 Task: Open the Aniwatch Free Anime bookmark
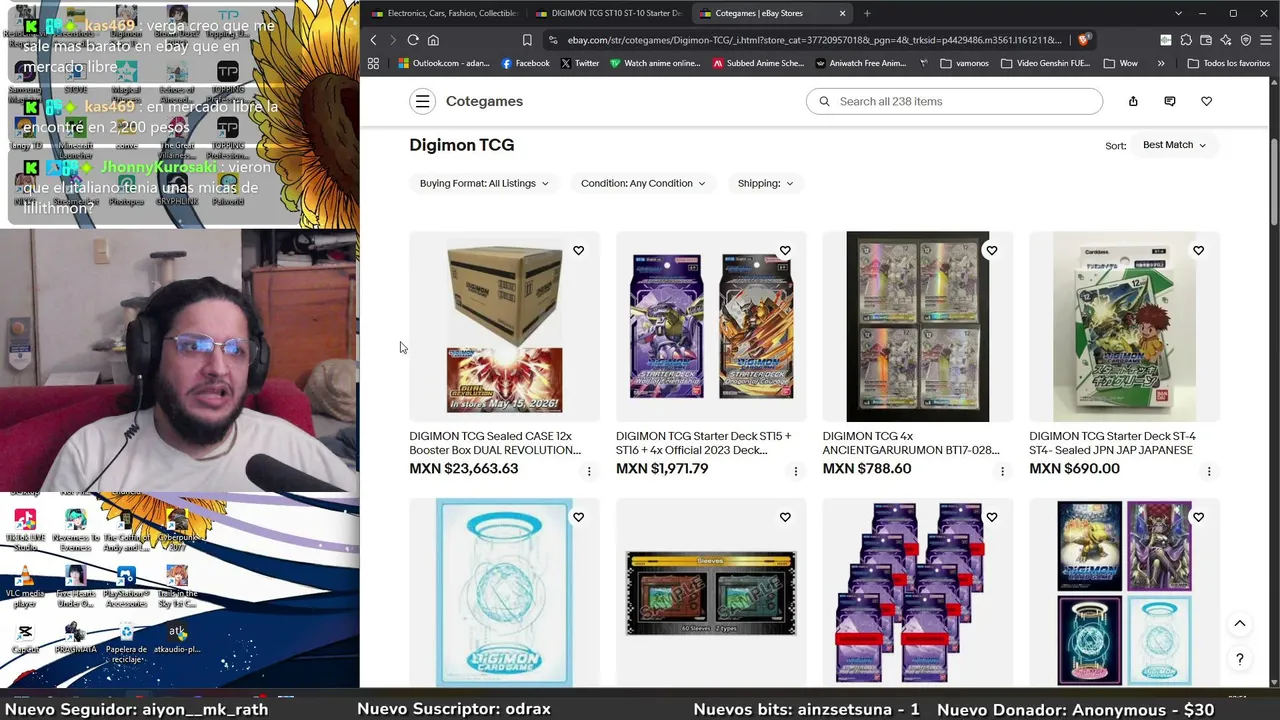[861, 63]
